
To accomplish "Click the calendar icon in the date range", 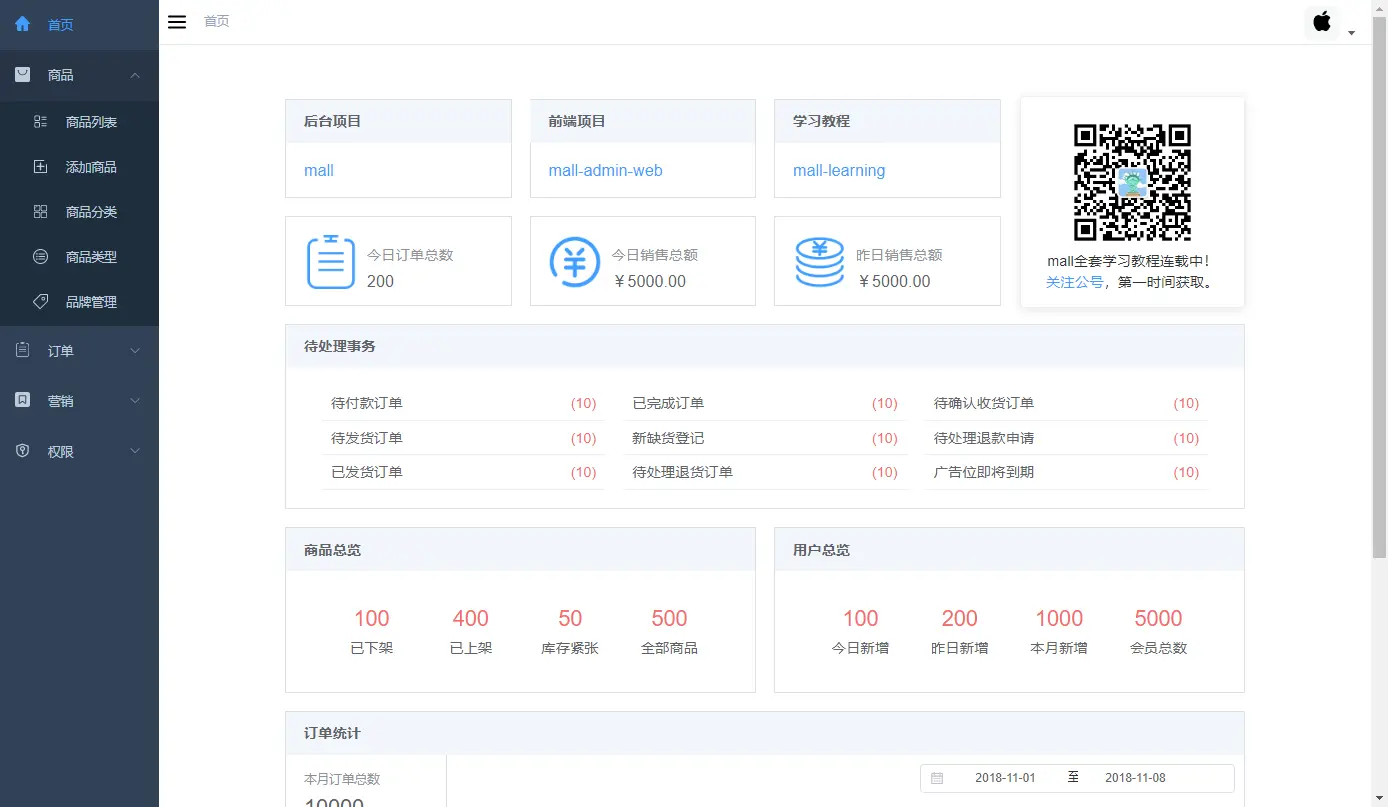I will (x=937, y=778).
